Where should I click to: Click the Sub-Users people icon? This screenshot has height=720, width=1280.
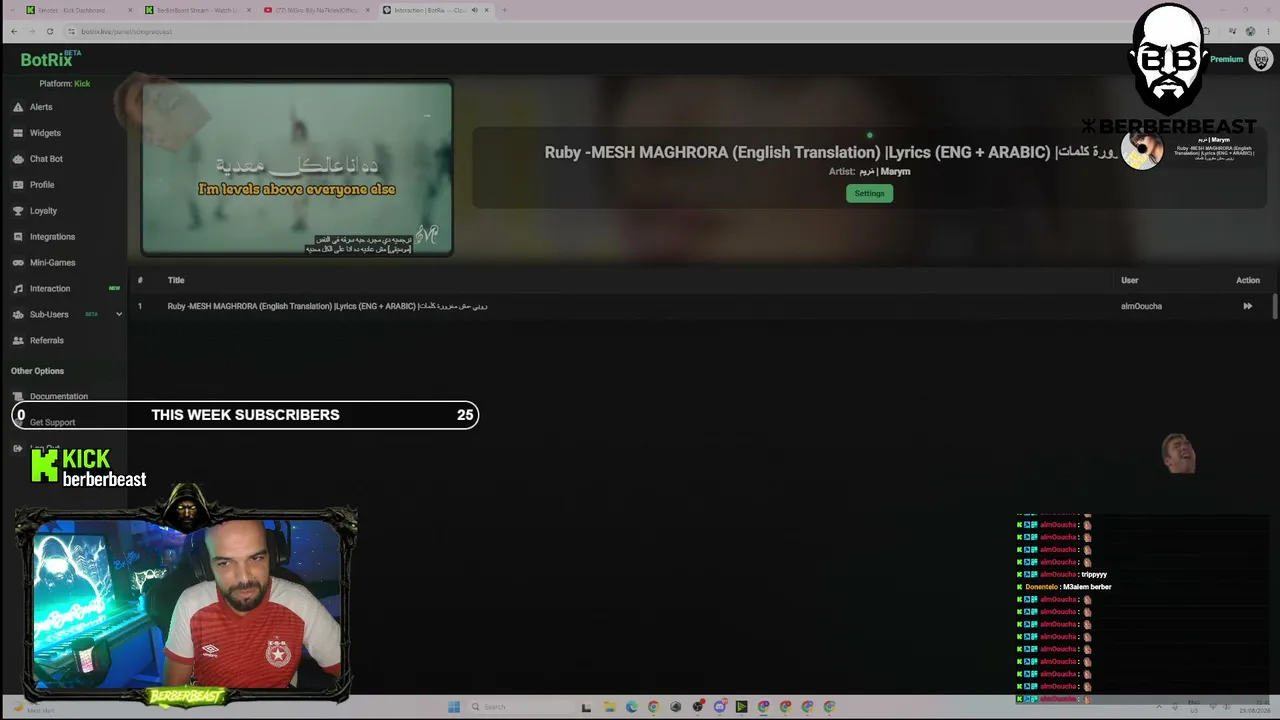point(18,315)
